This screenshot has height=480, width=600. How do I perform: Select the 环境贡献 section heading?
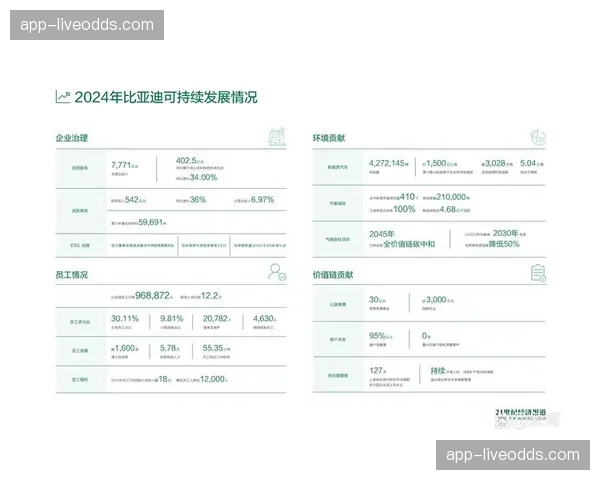click(329, 138)
